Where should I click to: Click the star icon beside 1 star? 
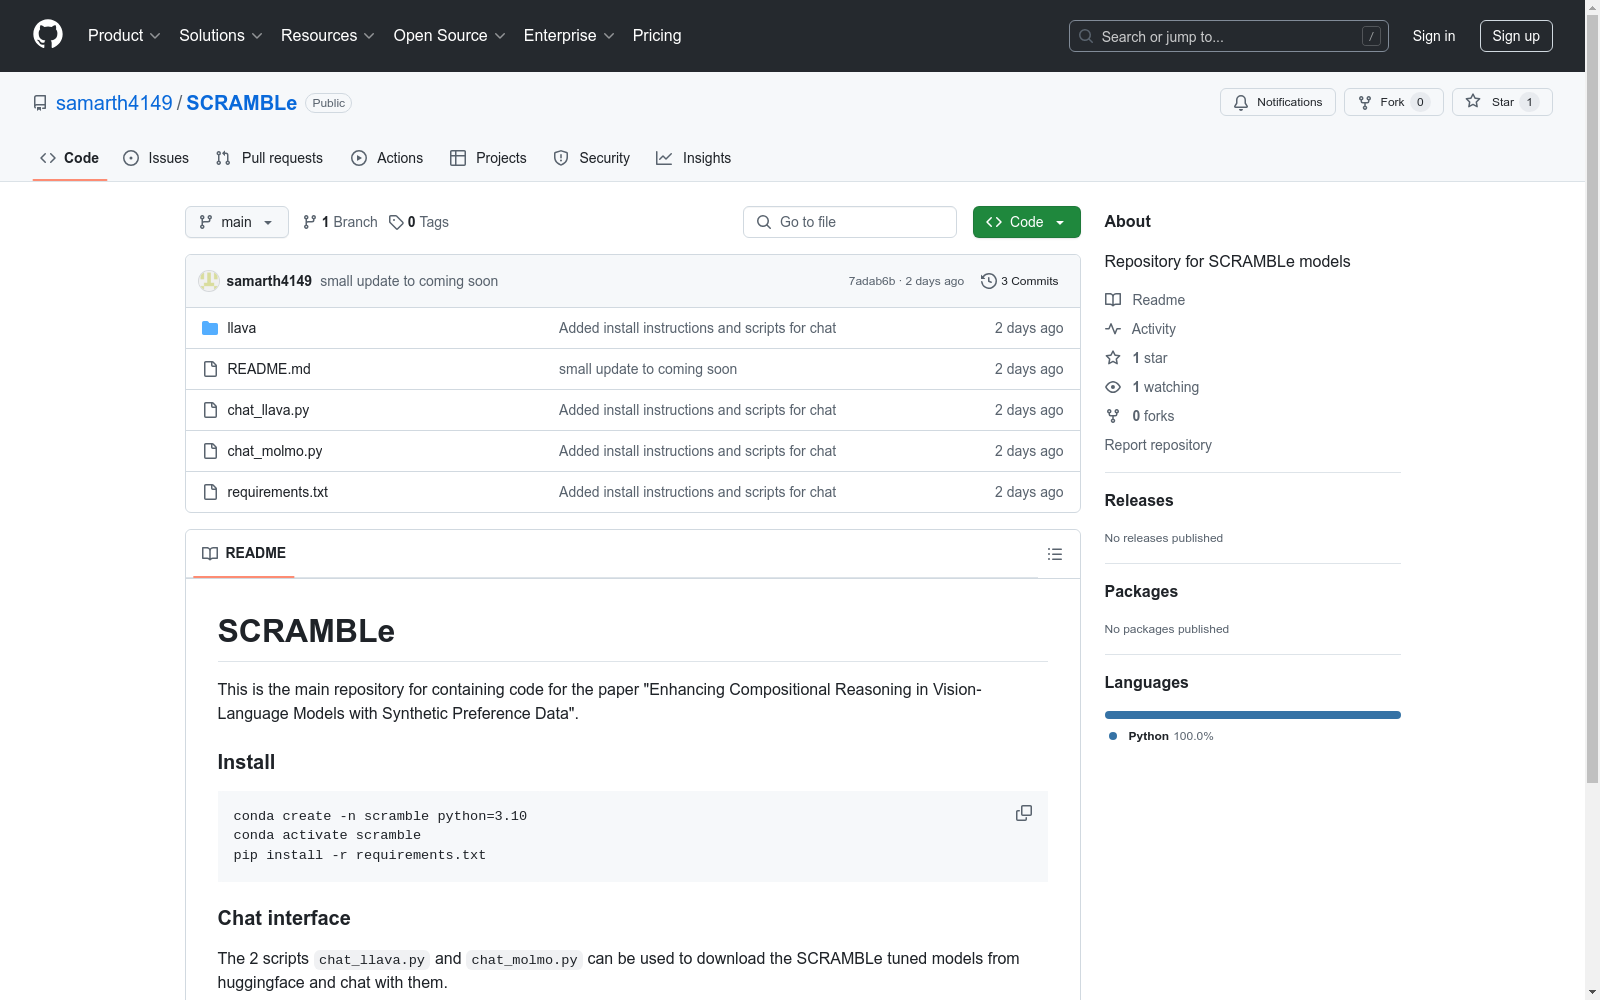pyautogui.click(x=1113, y=358)
